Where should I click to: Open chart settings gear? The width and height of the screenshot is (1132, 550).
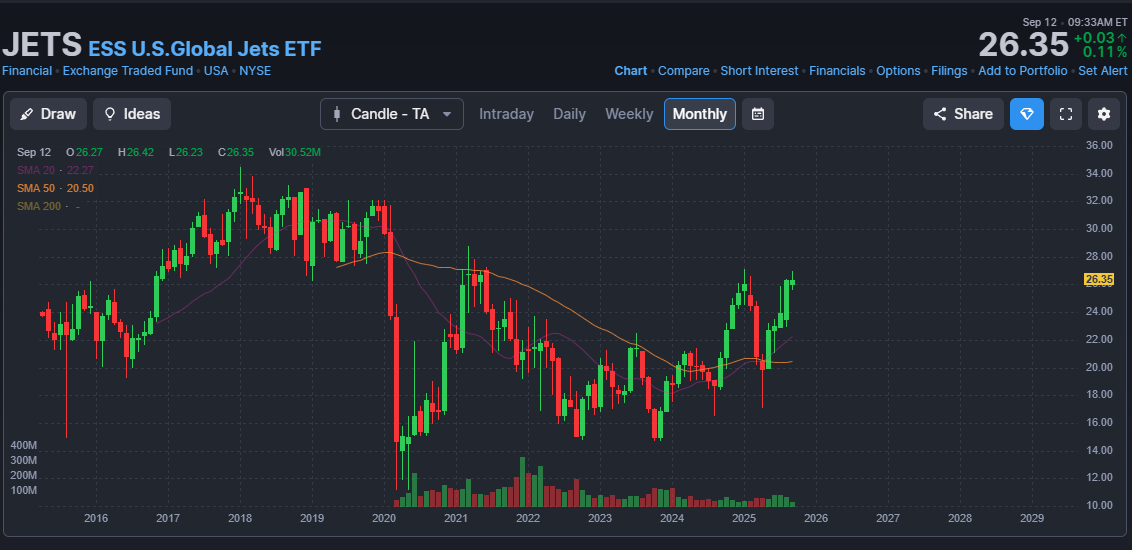tap(1104, 114)
